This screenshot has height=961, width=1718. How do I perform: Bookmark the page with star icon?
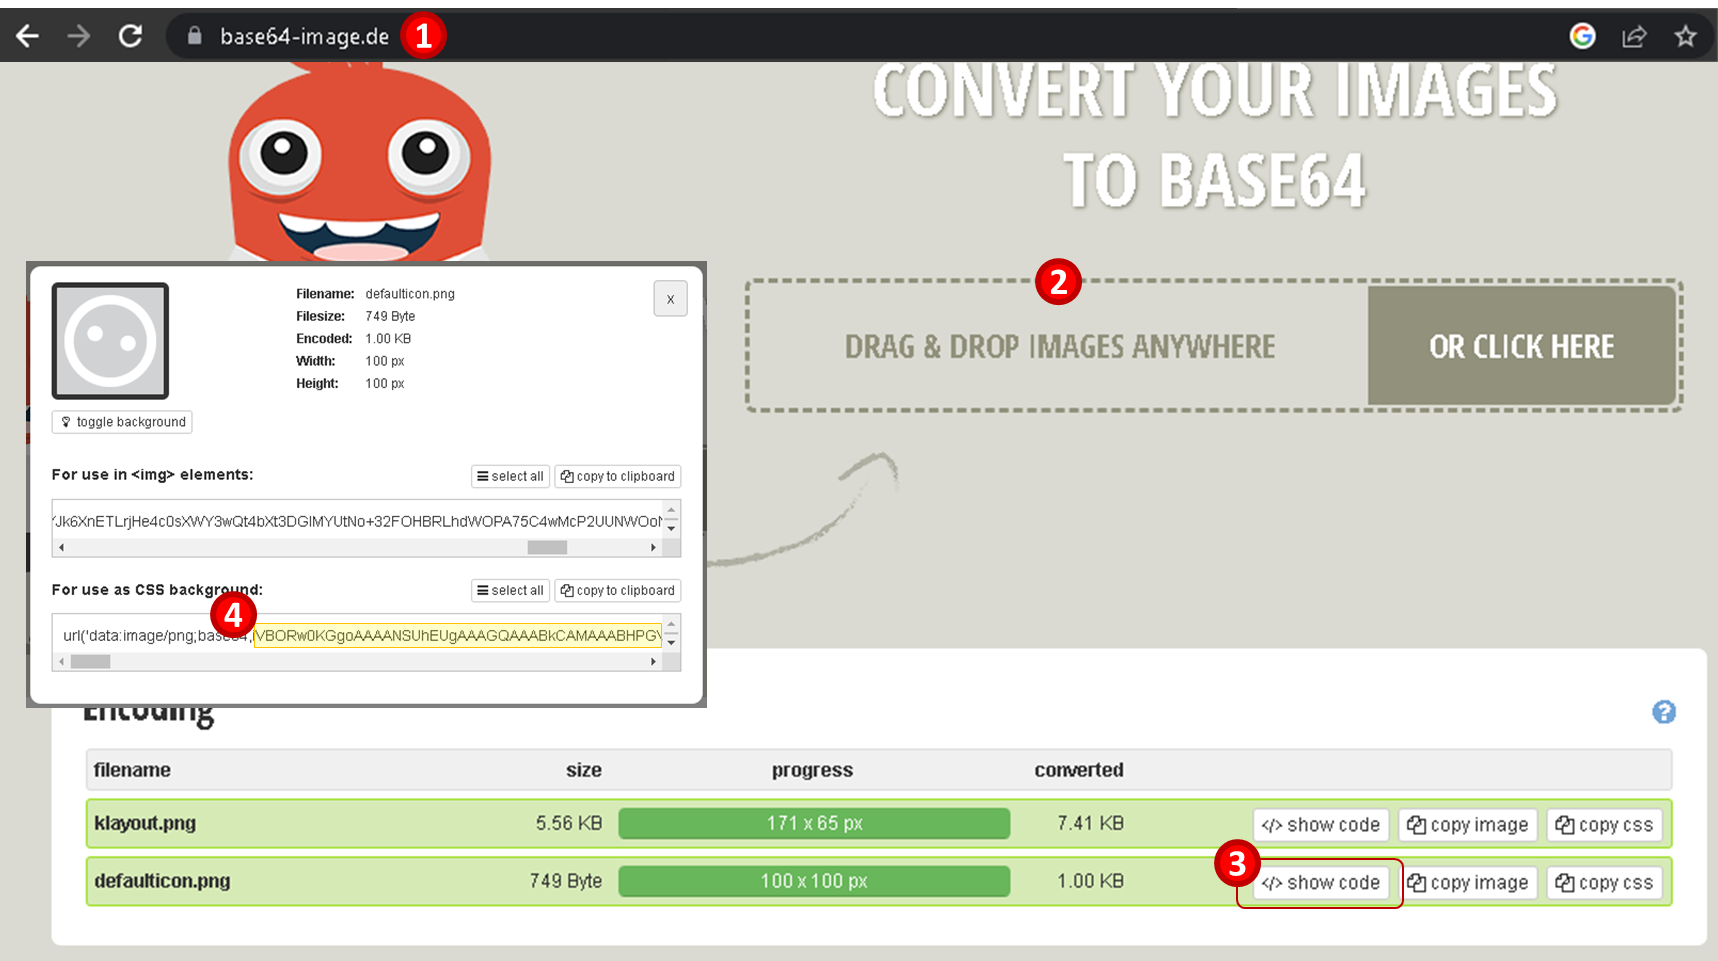click(x=1685, y=37)
